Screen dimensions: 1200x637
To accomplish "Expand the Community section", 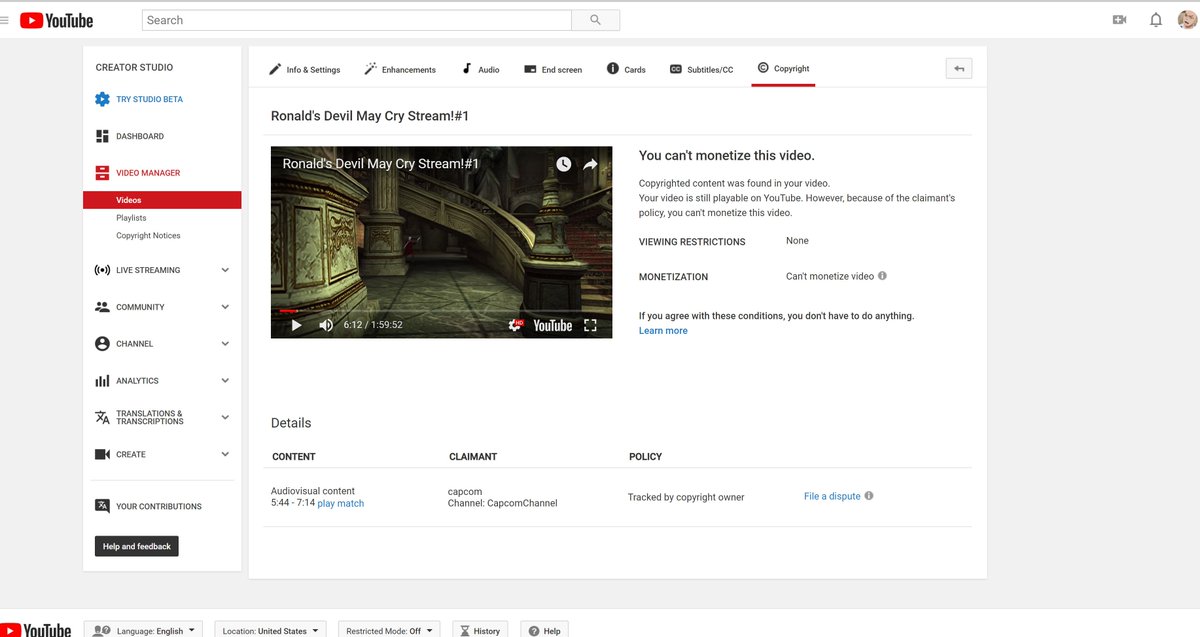I will (225, 307).
